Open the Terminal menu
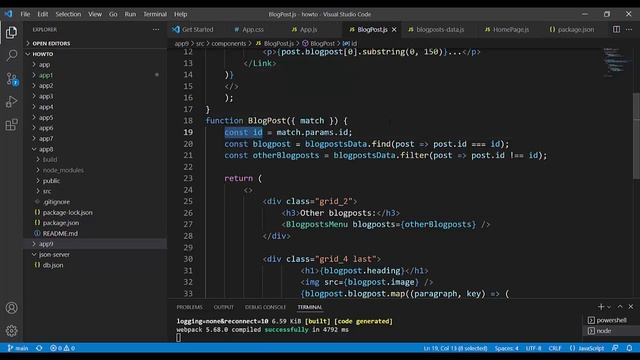The width and height of the screenshot is (640, 360). click(x=155, y=14)
